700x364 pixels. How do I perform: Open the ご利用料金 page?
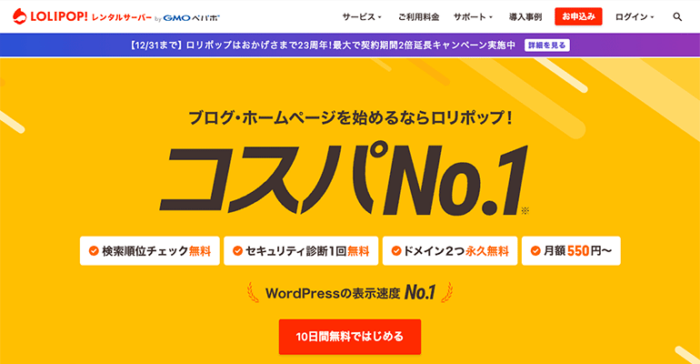click(x=418, y=17)
